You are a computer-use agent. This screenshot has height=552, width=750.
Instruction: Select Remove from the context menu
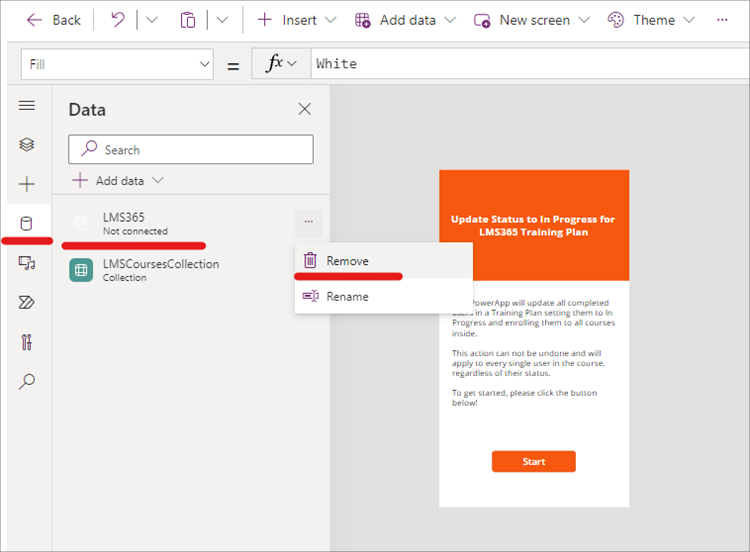347,261
